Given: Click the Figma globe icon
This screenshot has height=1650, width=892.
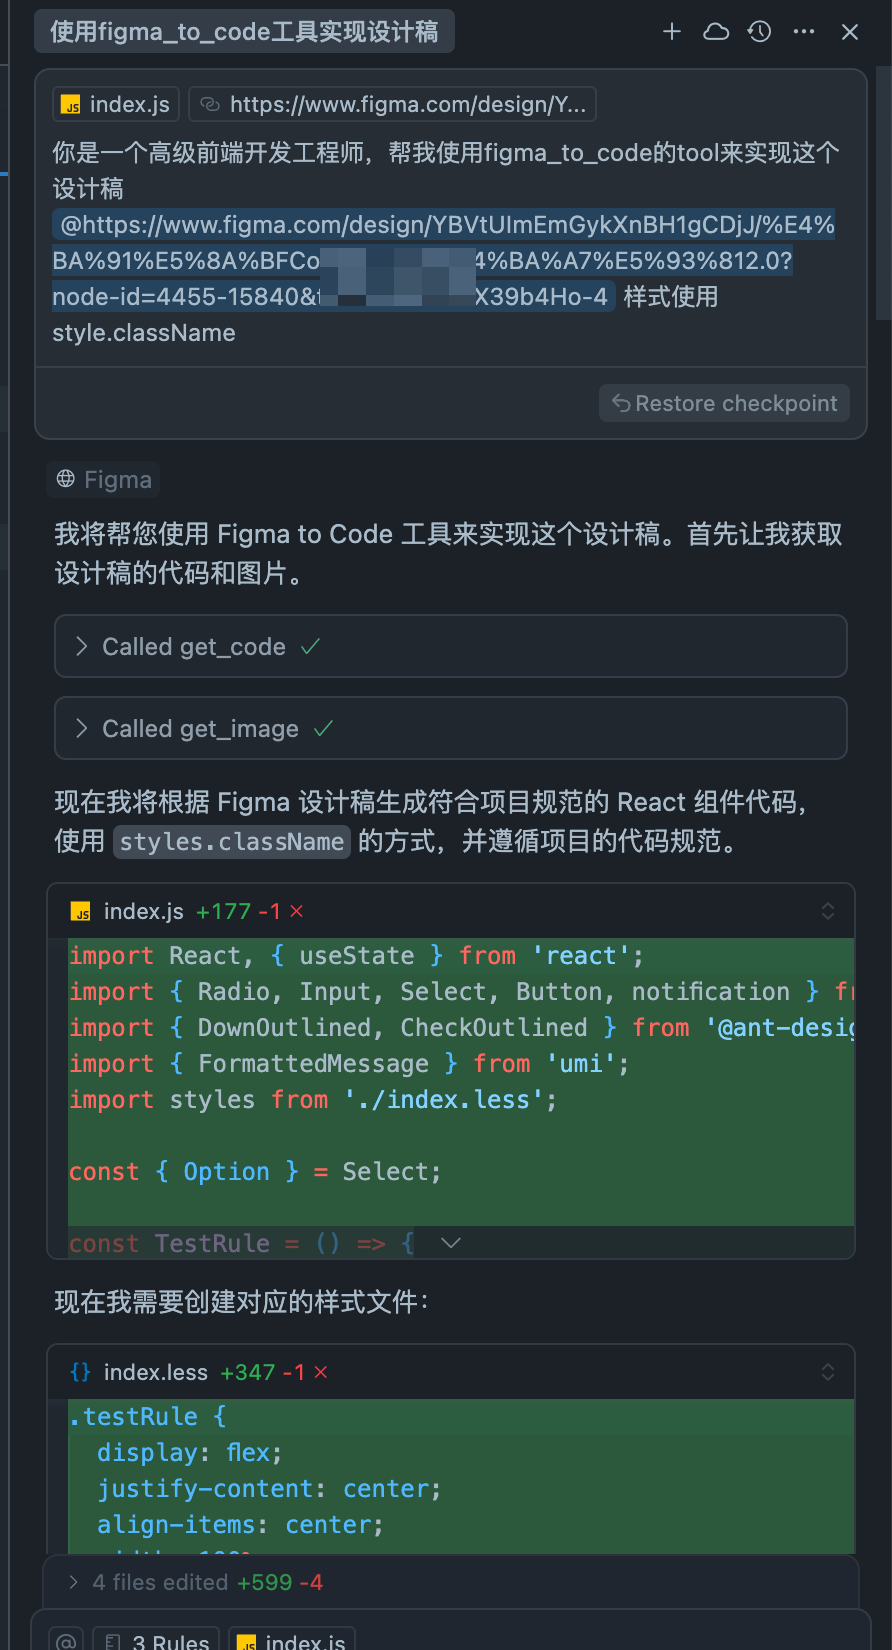Looking at the screenshot, I should [66, 479].
